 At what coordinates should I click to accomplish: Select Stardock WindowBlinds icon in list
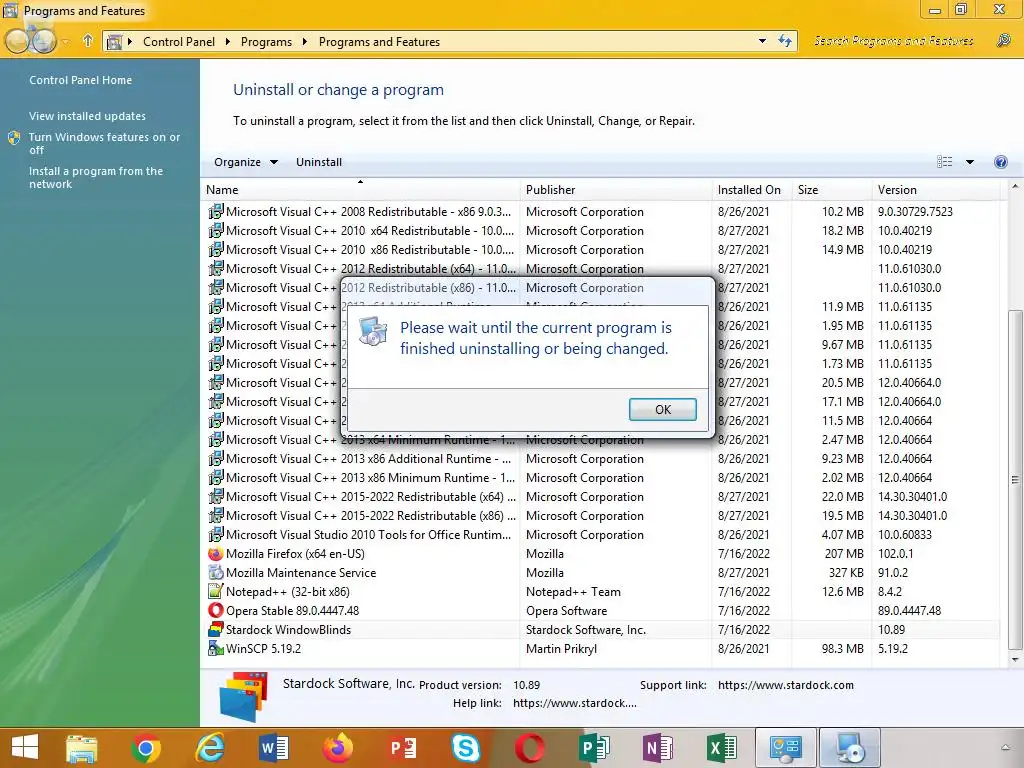click(x=216, y=630)
